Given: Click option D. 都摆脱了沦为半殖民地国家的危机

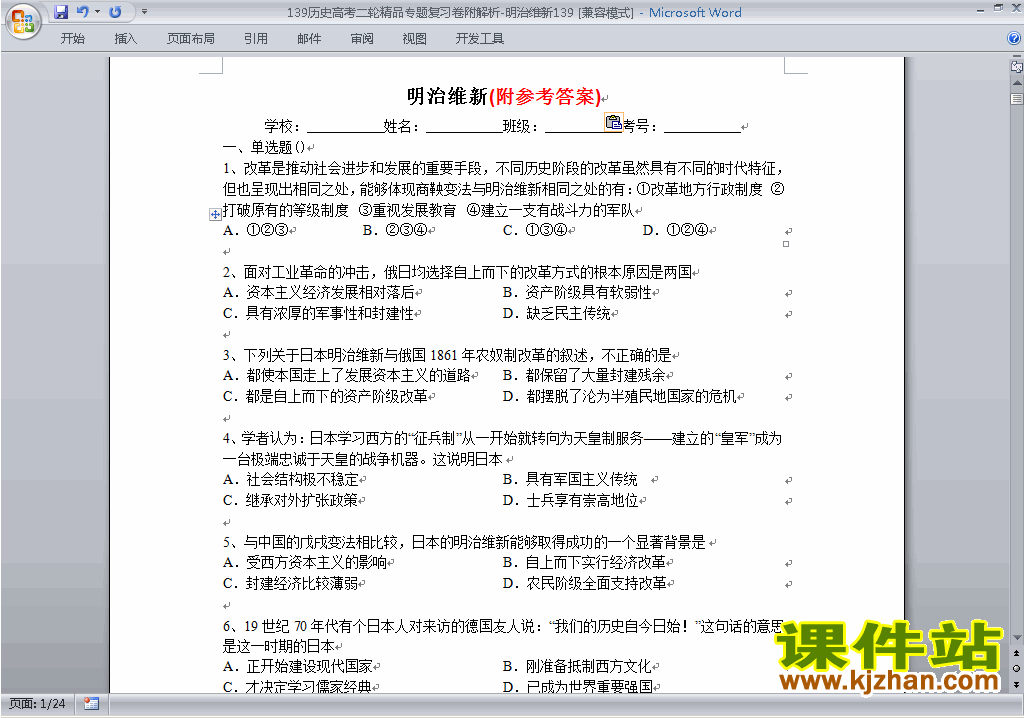Looking at the screenshot, I should [620, 397].
